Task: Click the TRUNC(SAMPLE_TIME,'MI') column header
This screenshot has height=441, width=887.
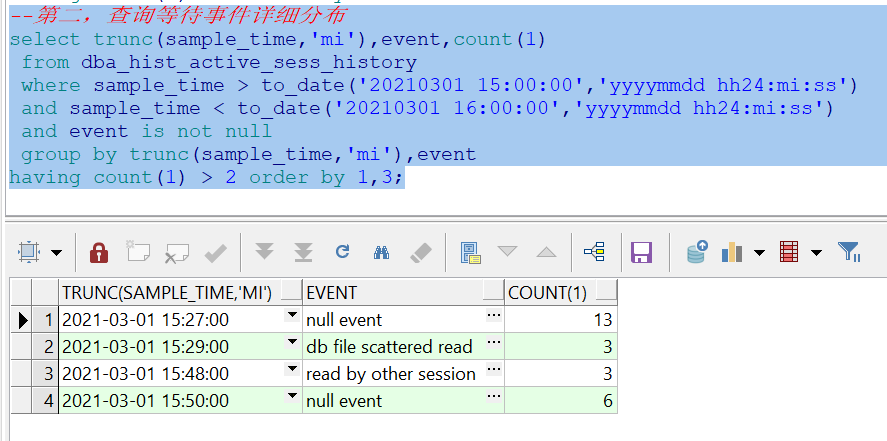Action: tap(180, 292)
